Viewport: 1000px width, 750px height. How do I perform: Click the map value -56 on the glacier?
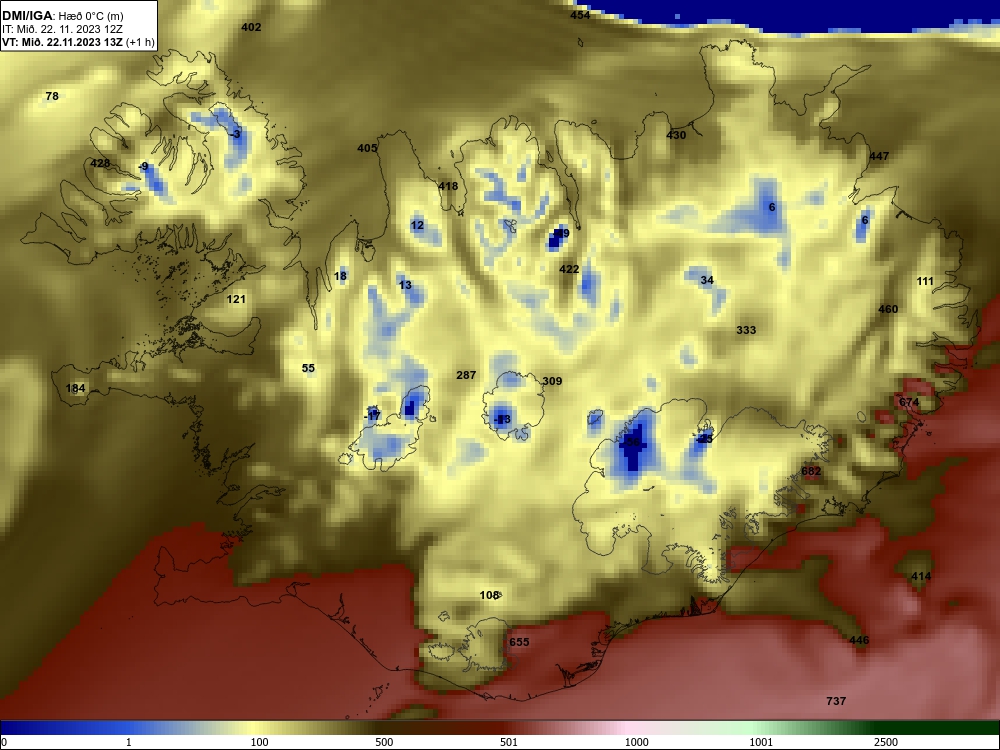tap(632, 443)
